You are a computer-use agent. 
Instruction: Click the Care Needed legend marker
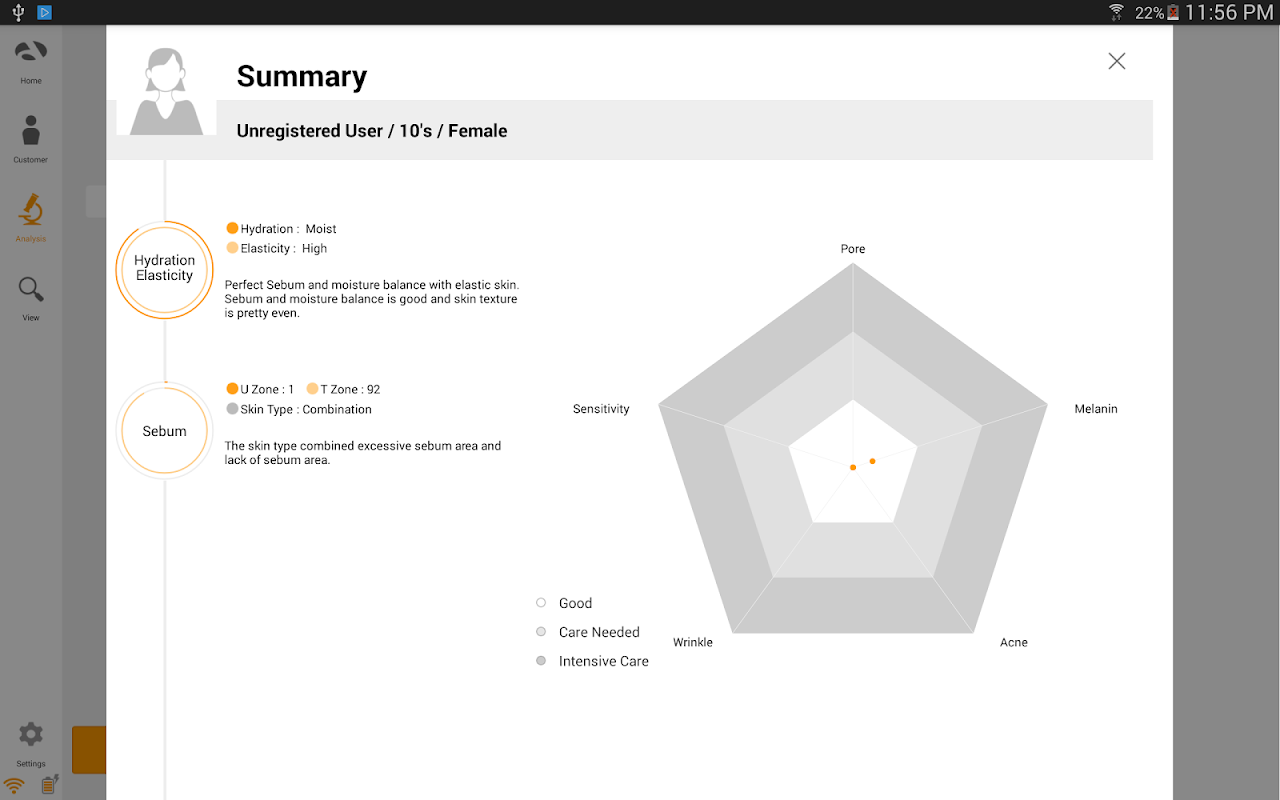(541, 632)
